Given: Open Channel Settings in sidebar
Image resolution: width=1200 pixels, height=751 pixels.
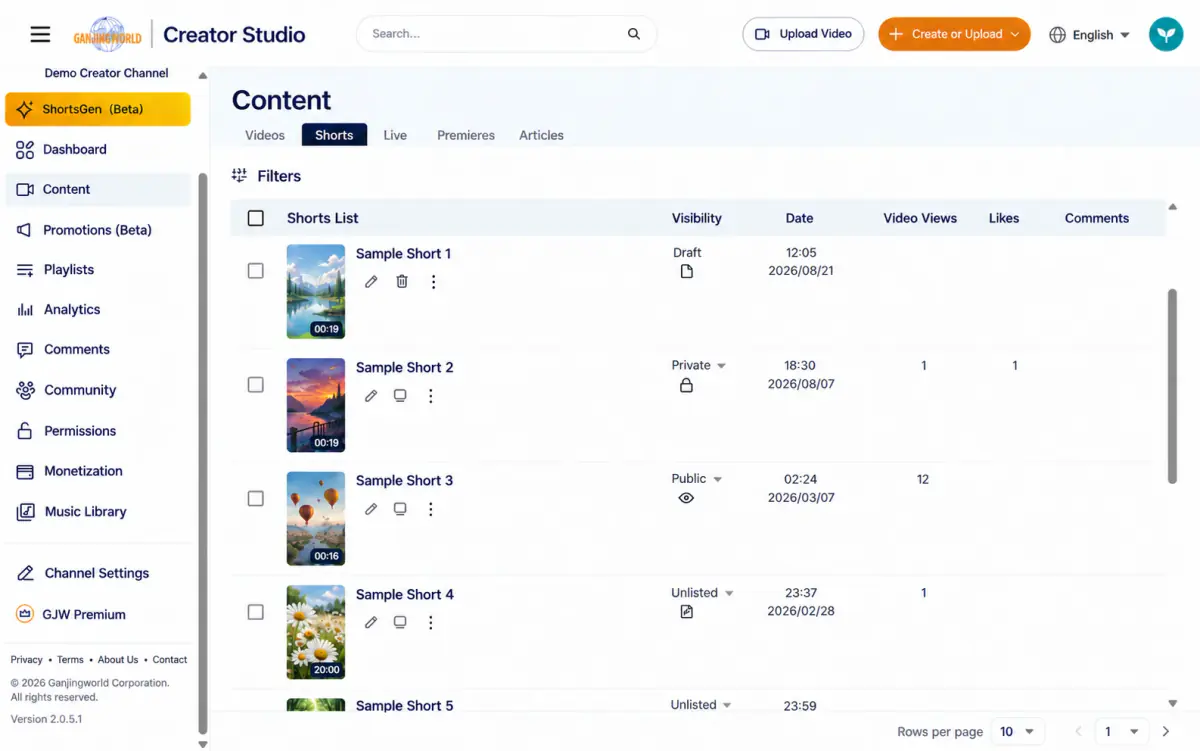Looking at the screenshot, I should pos(98,573).
